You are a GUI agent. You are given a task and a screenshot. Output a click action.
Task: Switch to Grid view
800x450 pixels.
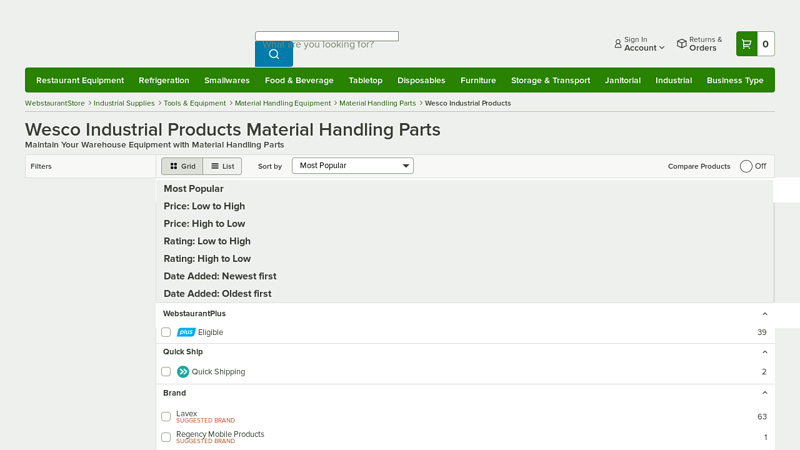coord(182,166)
